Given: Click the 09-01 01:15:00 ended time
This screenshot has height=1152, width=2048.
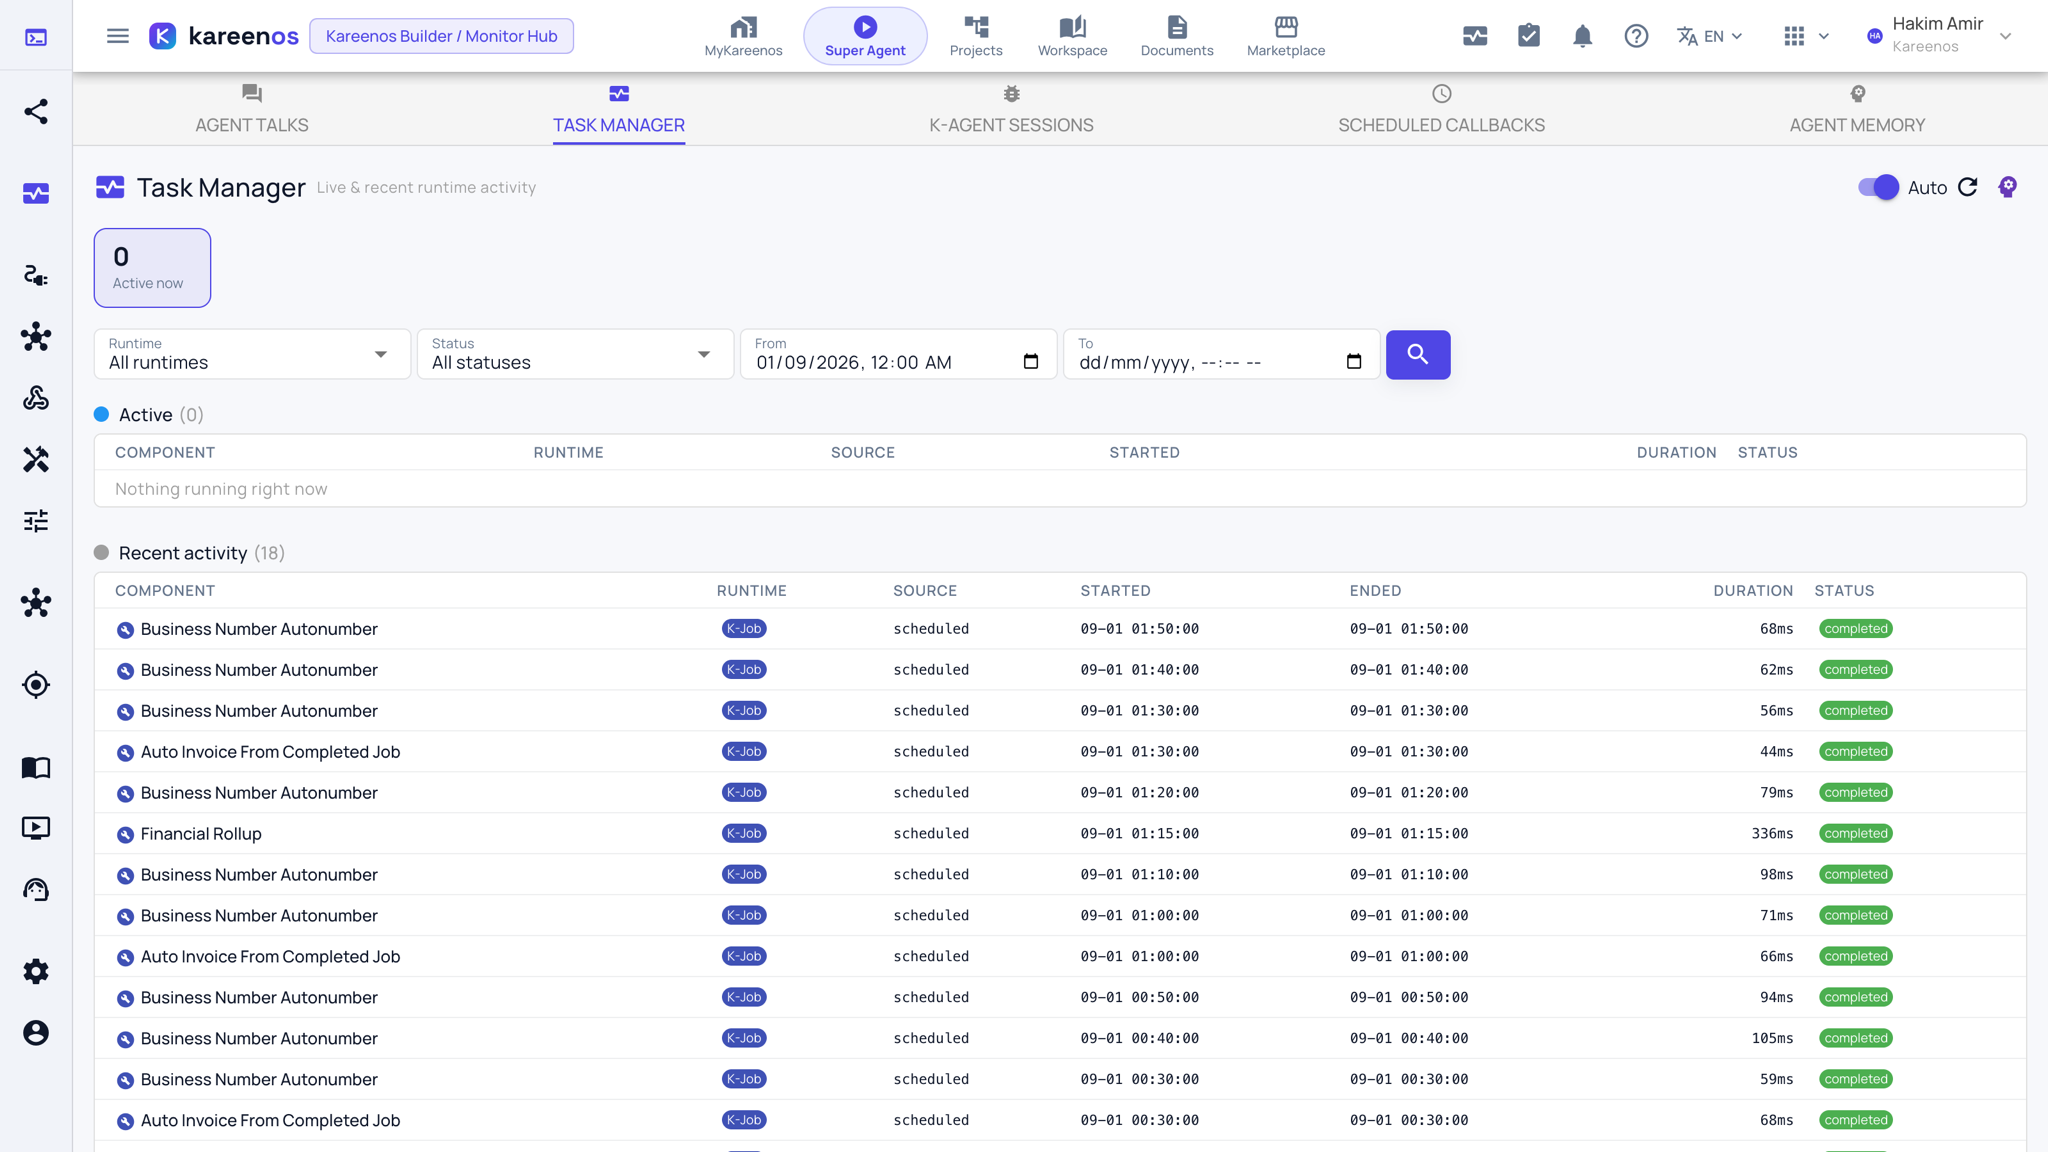Looking at the screenshot, I should point(1409,834).
